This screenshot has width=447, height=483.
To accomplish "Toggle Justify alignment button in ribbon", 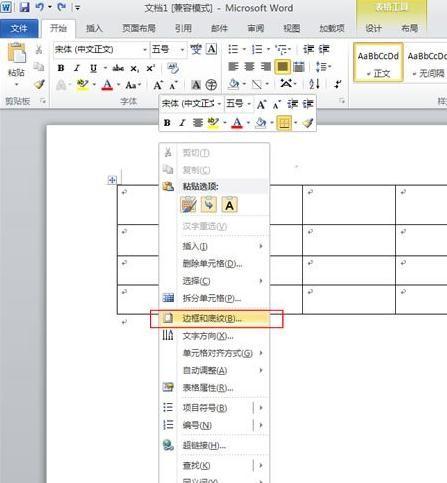I will (x=282, y=67).
